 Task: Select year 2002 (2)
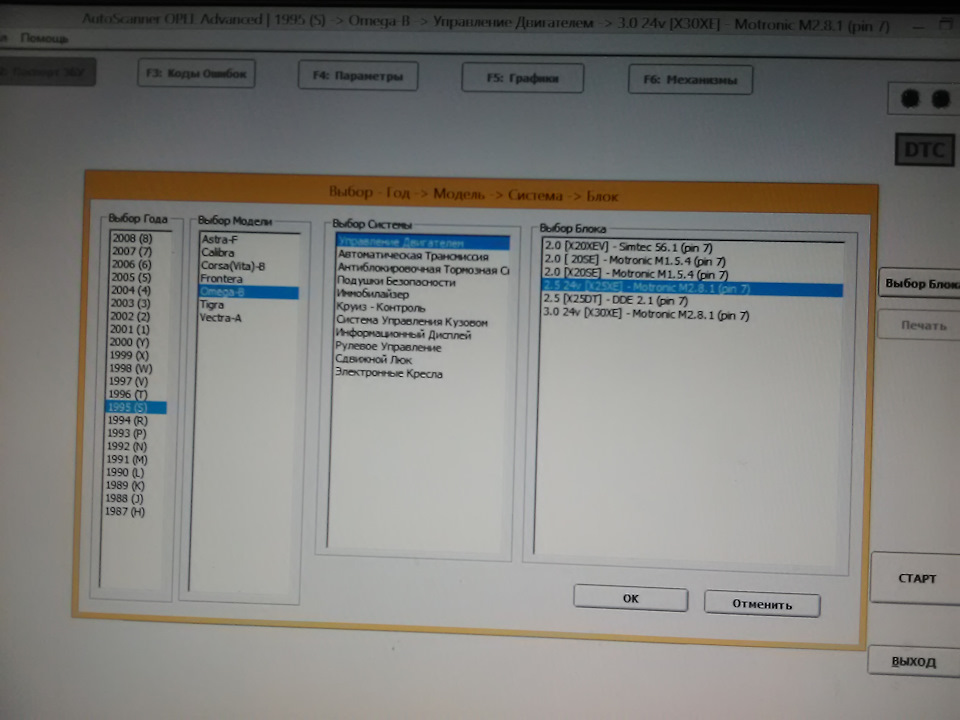129,316
